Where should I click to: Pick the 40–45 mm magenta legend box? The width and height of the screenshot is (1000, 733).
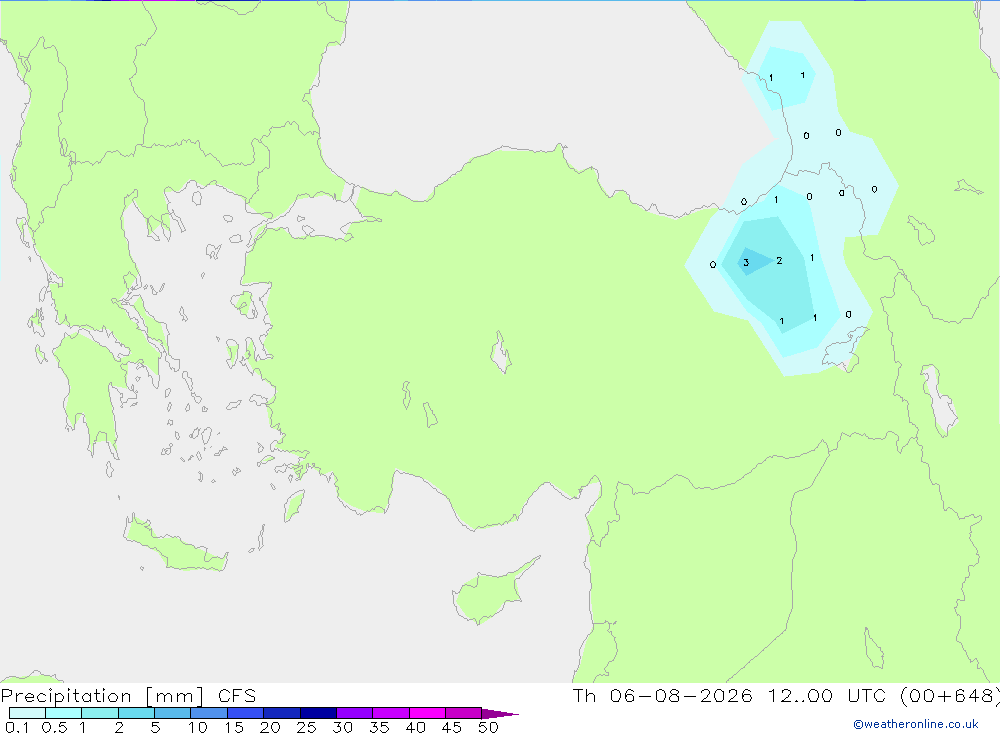[427, 713]
